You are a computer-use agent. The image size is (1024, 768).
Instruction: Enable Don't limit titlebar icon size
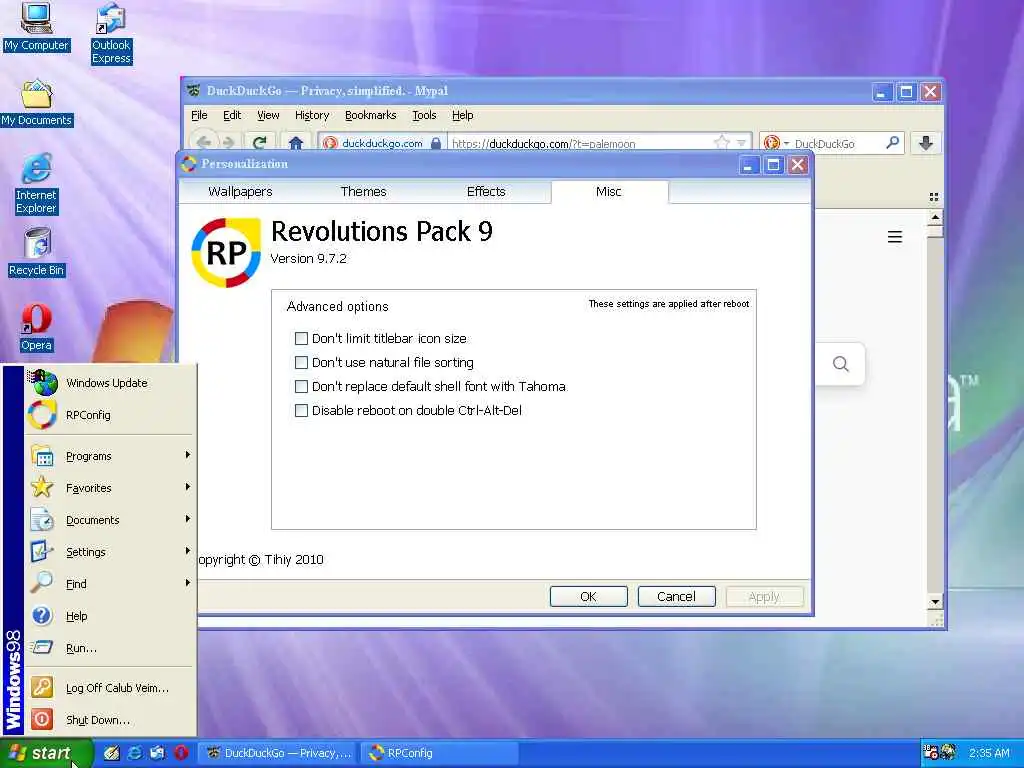coord(301,338)
